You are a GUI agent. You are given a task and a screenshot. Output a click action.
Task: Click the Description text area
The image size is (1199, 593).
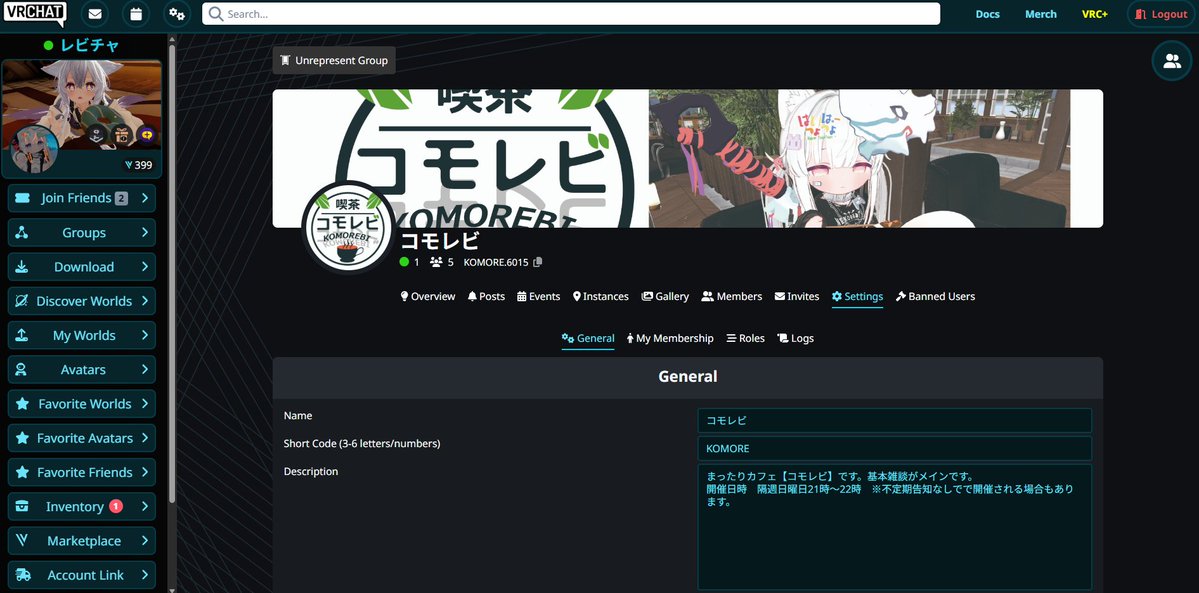[895, 527]
